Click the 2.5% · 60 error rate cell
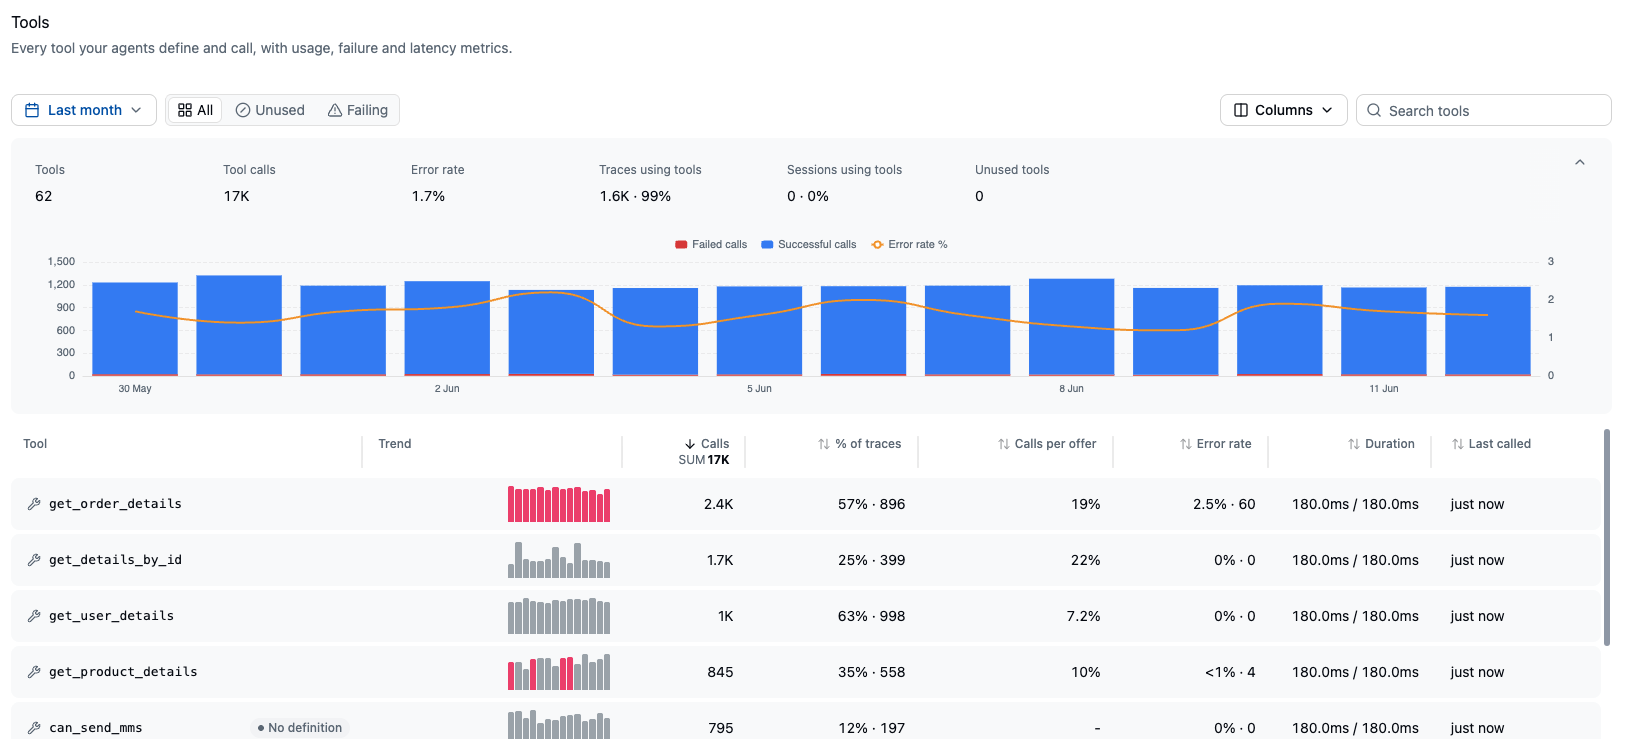This screenshot has width=1626, height=739. (1224, 504)
